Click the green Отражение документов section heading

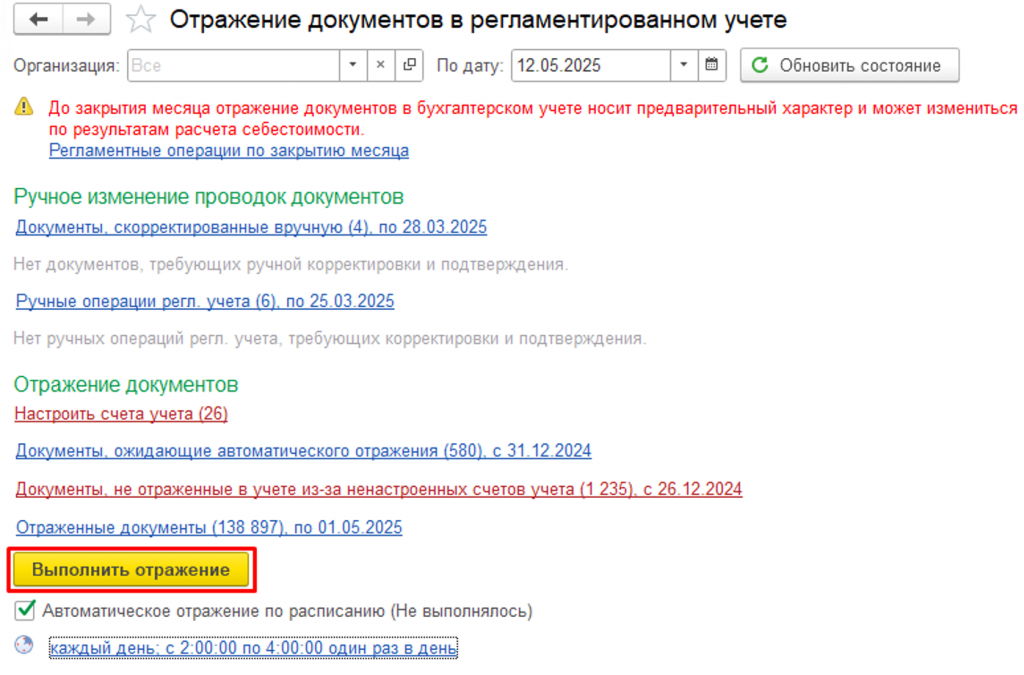click(x=126, y=385)
